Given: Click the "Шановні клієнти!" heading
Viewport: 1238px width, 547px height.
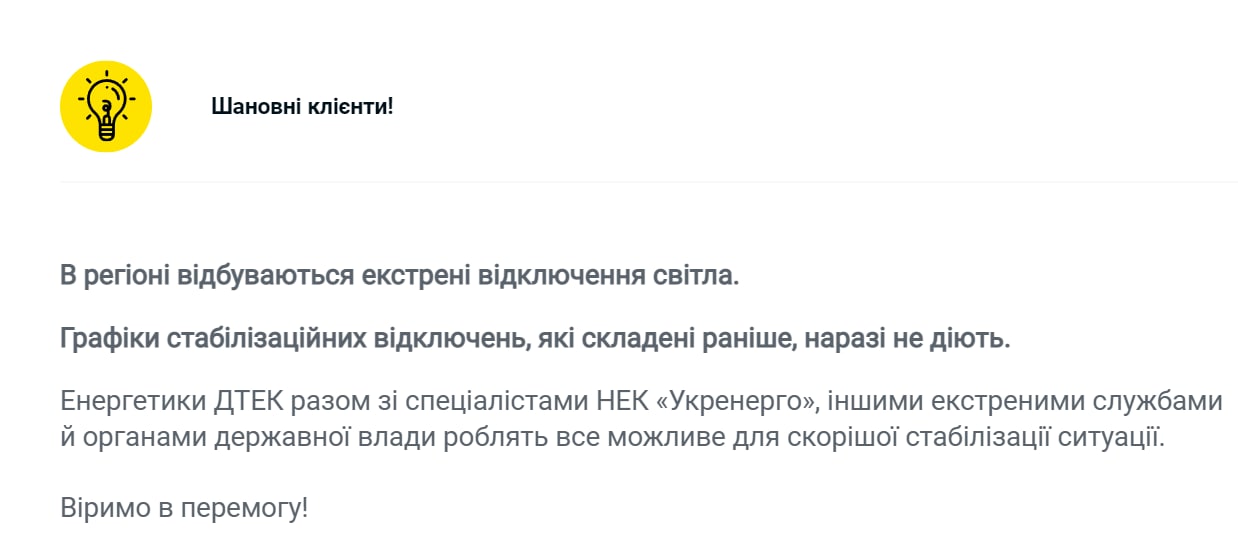Looking at the screenshot, I should tap(302, 106).
